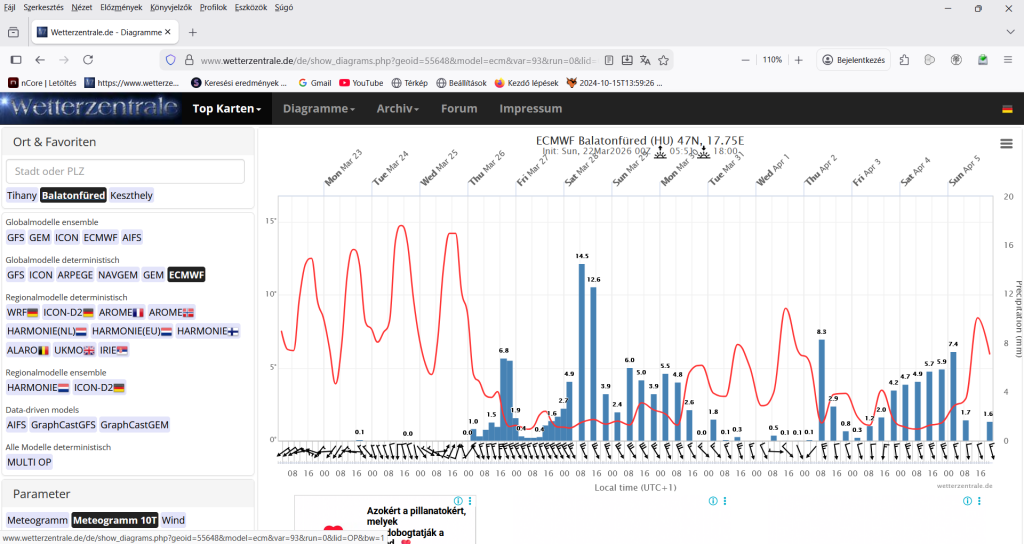Viewport: 1024px width, 544px height.
Task: Go to the Forum nav item
Action: click(x=459, y=109)
